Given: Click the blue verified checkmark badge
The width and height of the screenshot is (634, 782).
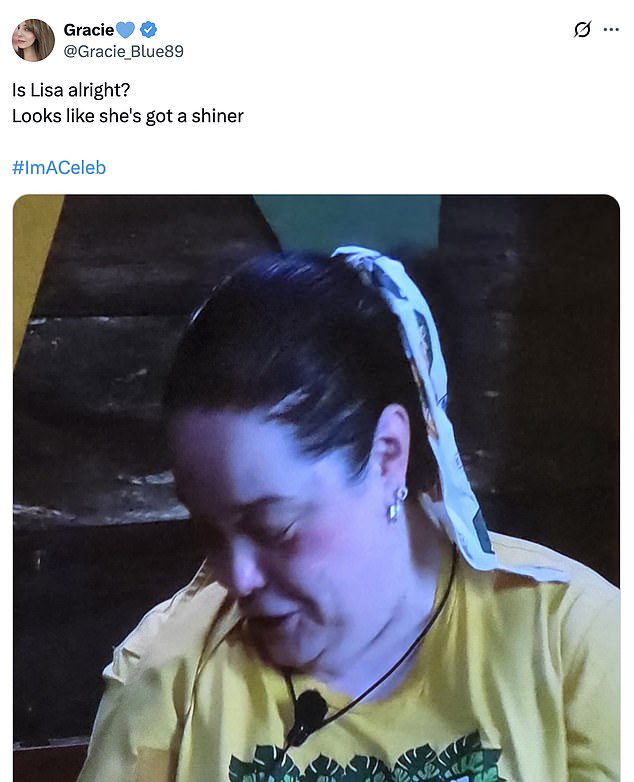Looking at the screenshot, I should click(148, 30).
